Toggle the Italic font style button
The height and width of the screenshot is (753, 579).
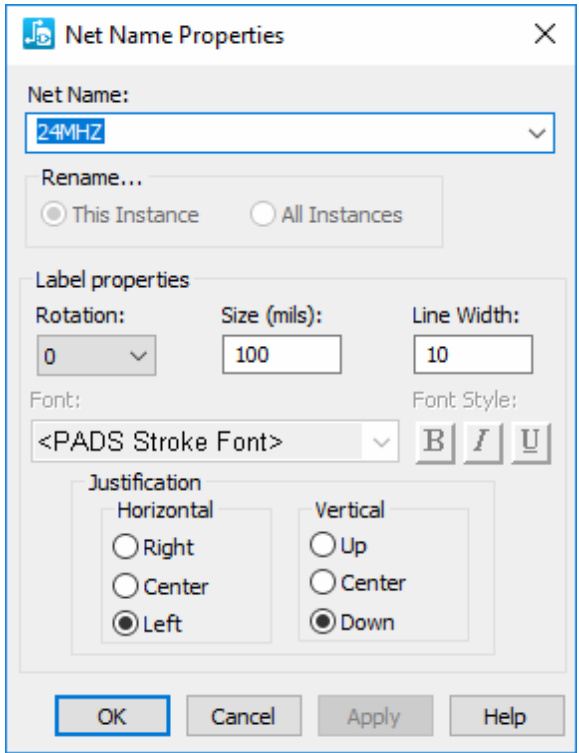pyautogui.click(x=482, y=442)
